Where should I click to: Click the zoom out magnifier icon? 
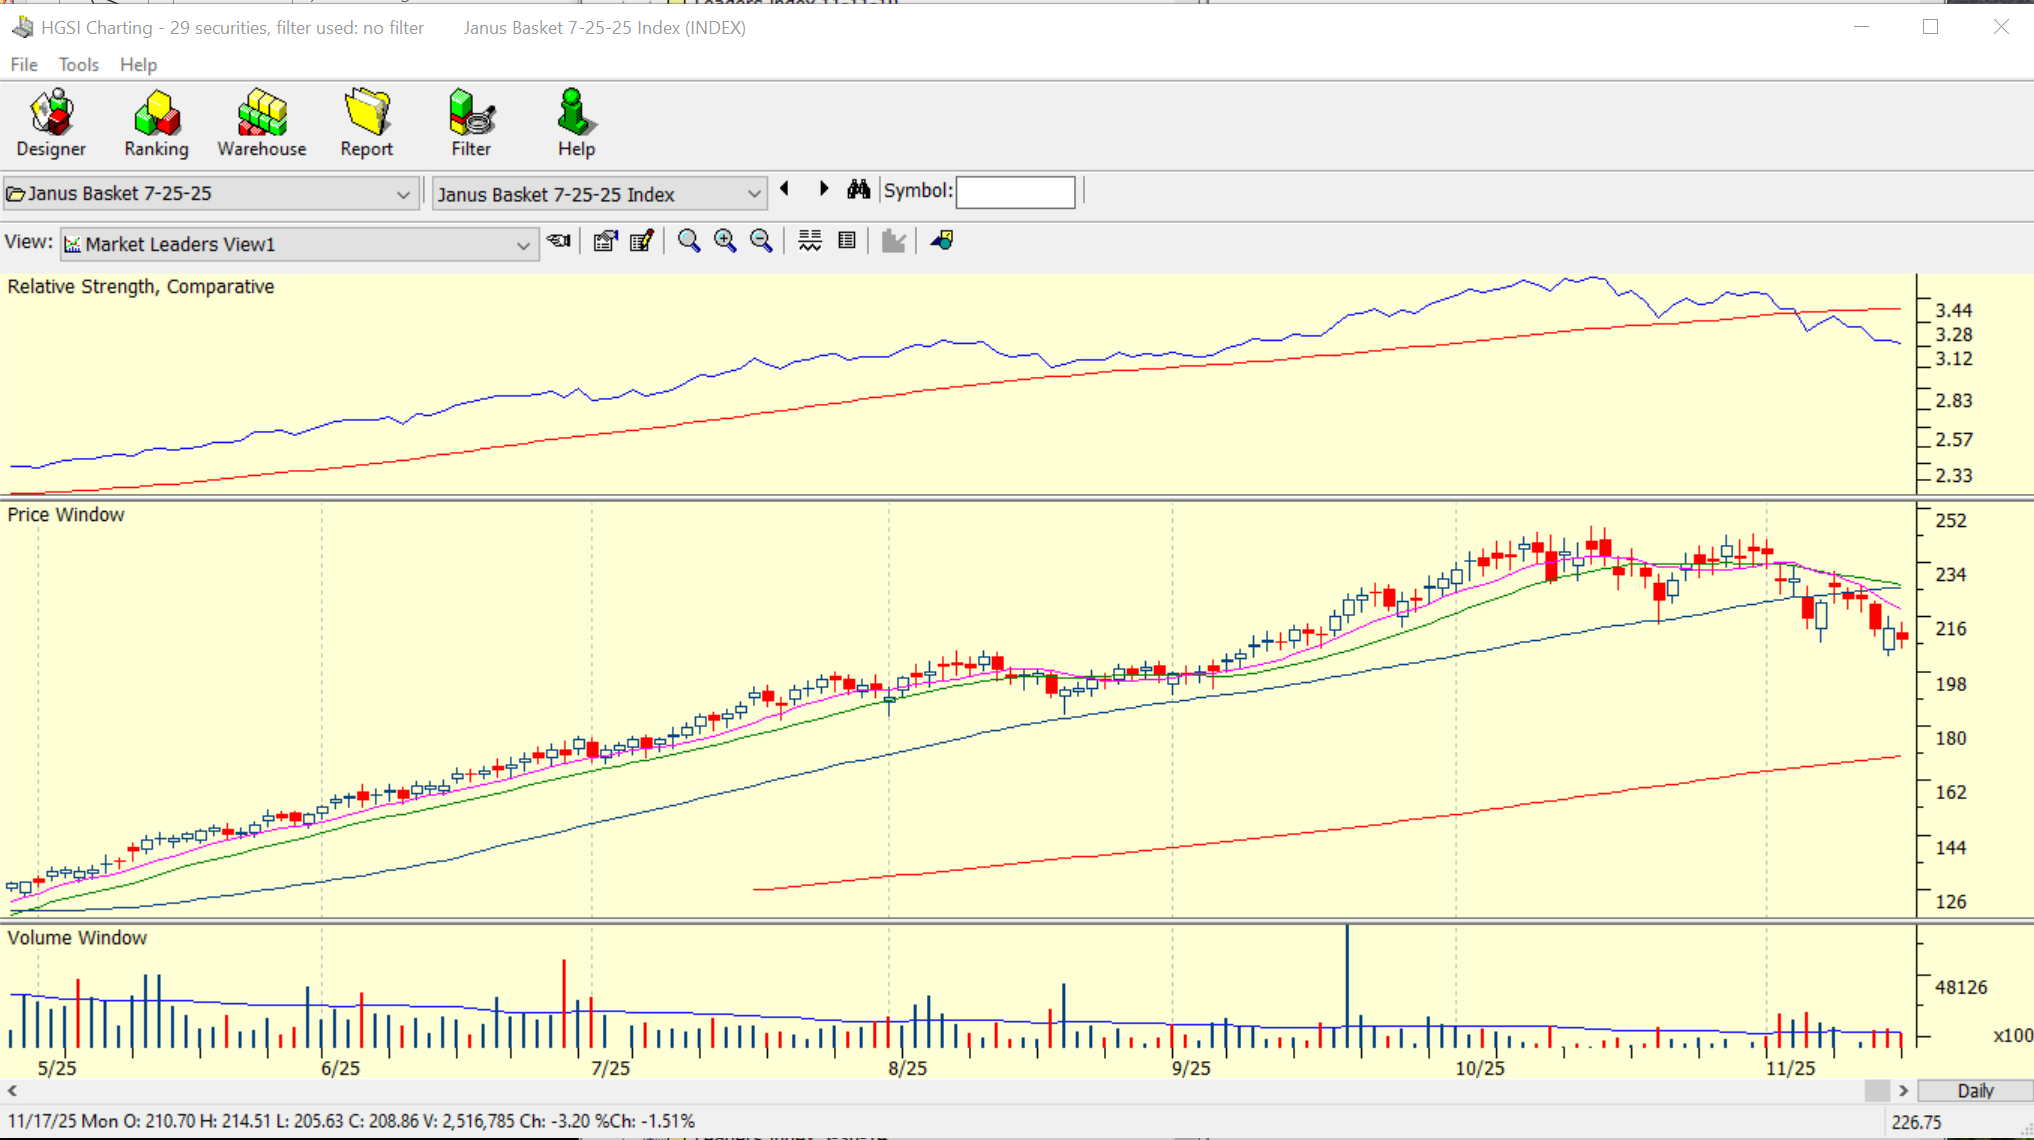click(761, 241)
